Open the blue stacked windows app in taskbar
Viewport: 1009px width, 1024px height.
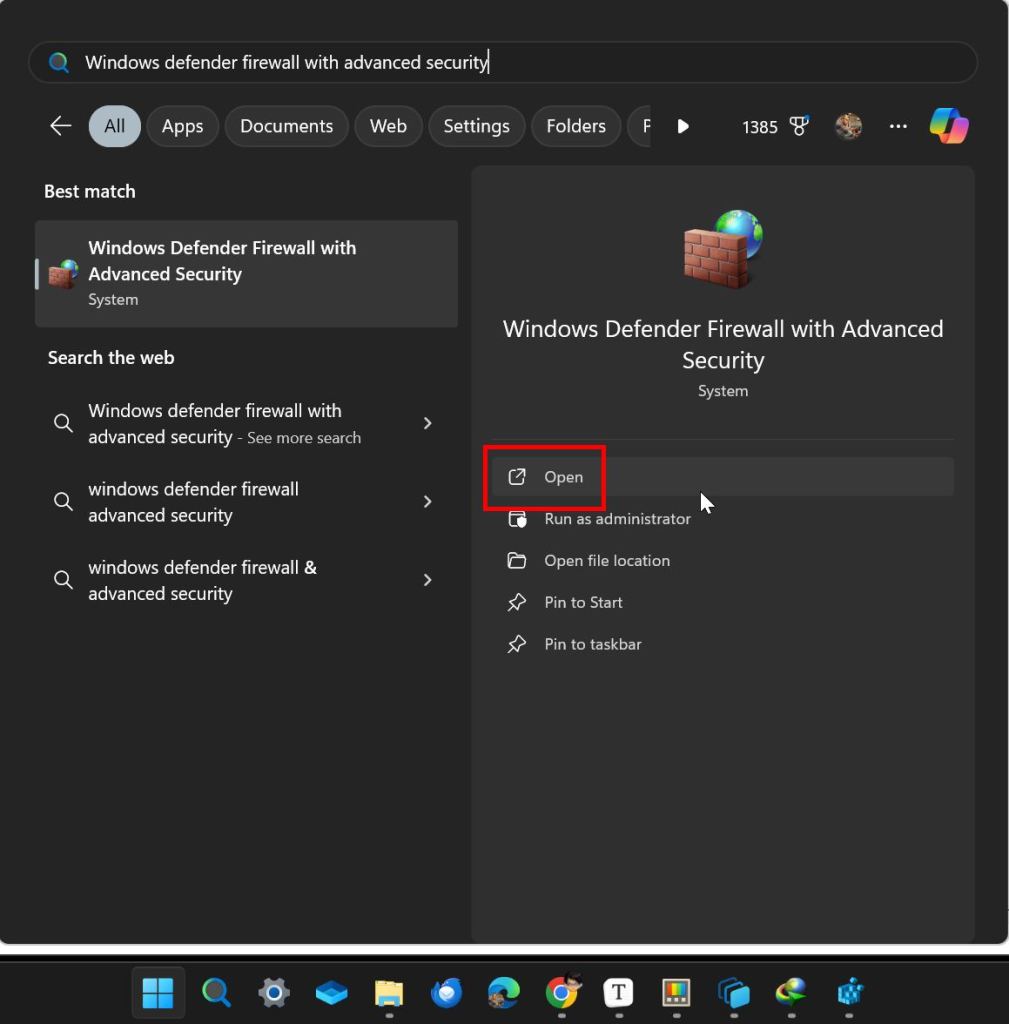[733, 993]
